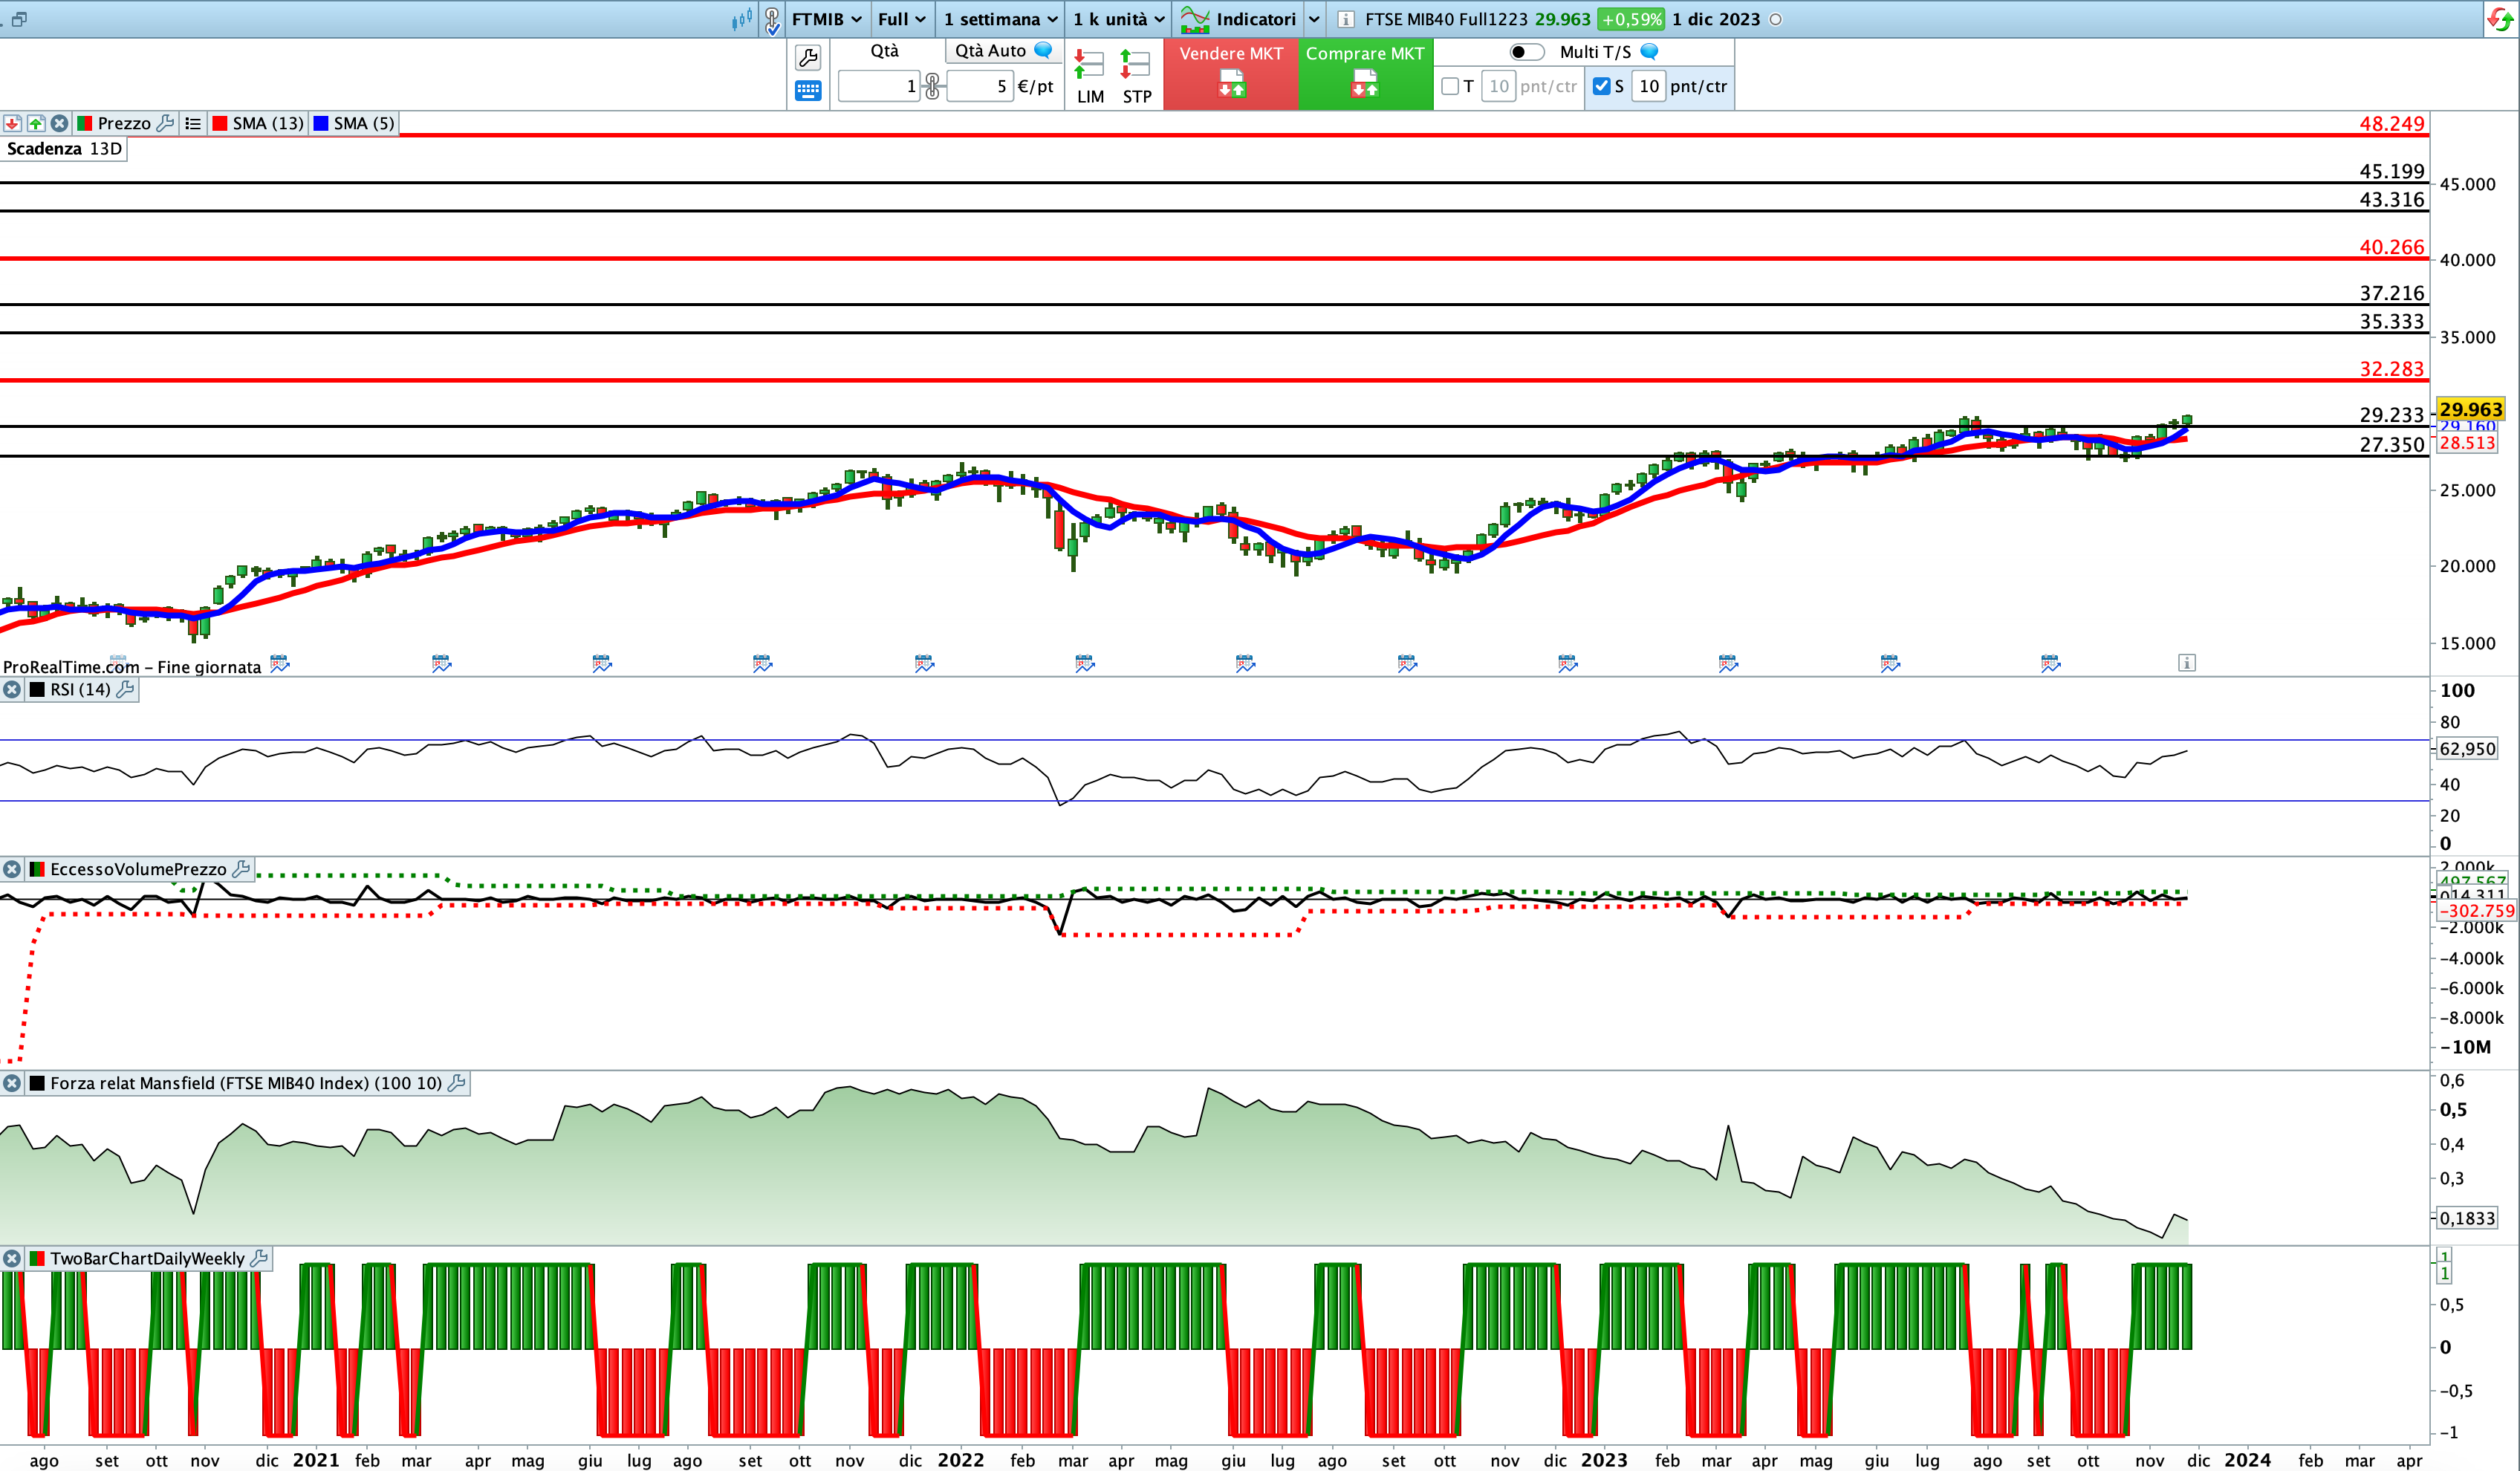Open trading settings wrench icon
The height and width of the screenshot is (1471, 2520).
tap(808, 57)
